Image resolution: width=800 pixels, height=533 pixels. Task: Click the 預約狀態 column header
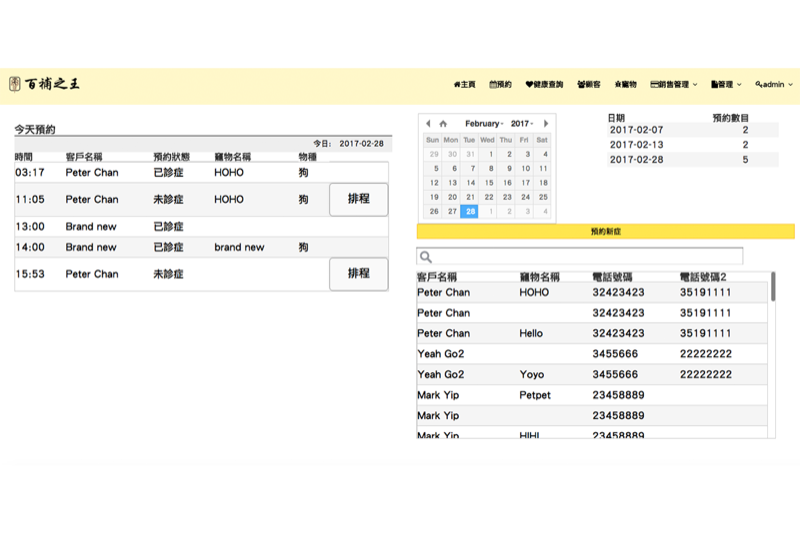click(x=171, y=157)
